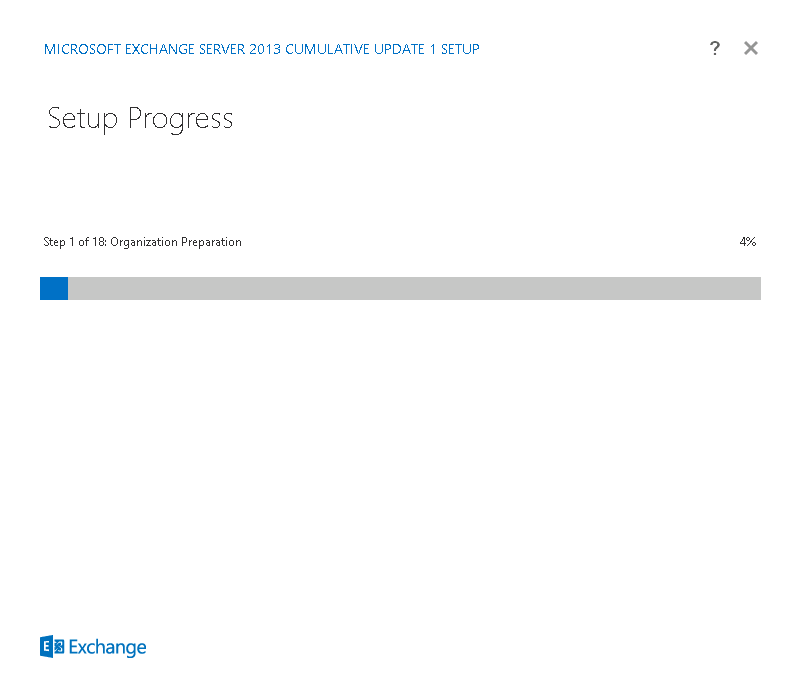
Task: Close the Exchange setup window
Action: click(750, 48)
